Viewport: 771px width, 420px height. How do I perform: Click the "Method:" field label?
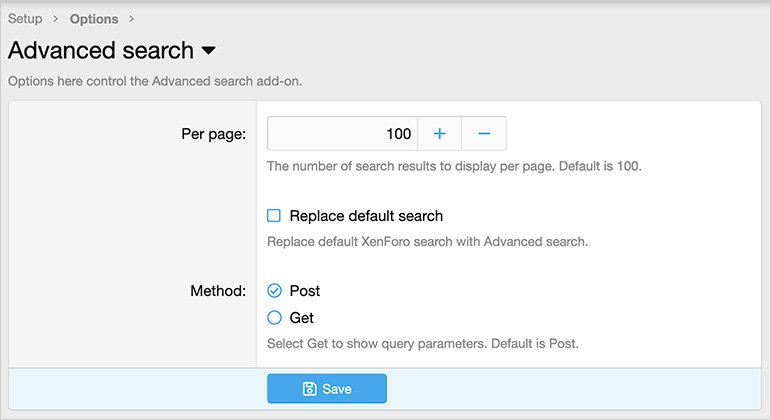[218, 291]
